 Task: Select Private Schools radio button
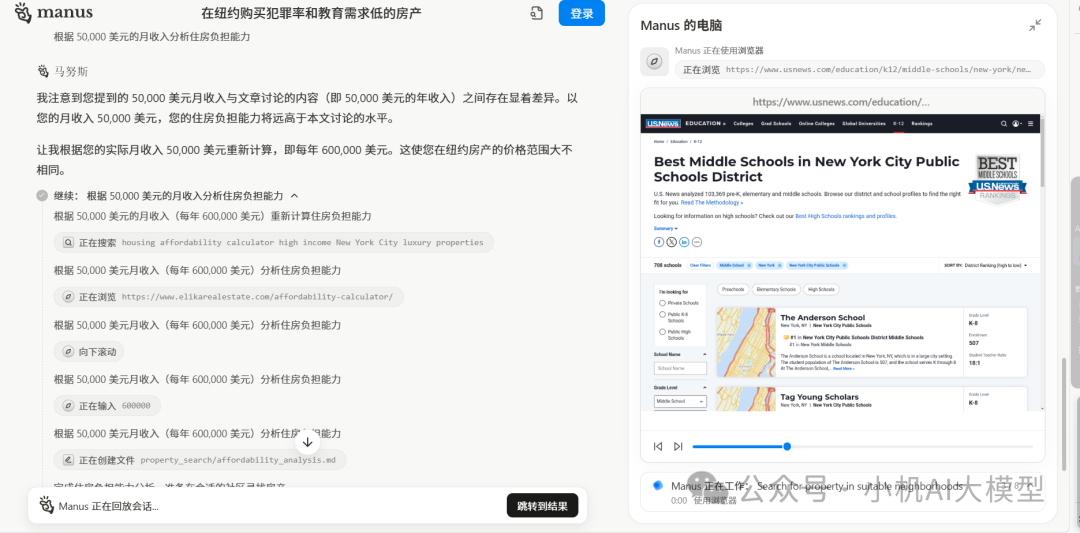[663, 303]
